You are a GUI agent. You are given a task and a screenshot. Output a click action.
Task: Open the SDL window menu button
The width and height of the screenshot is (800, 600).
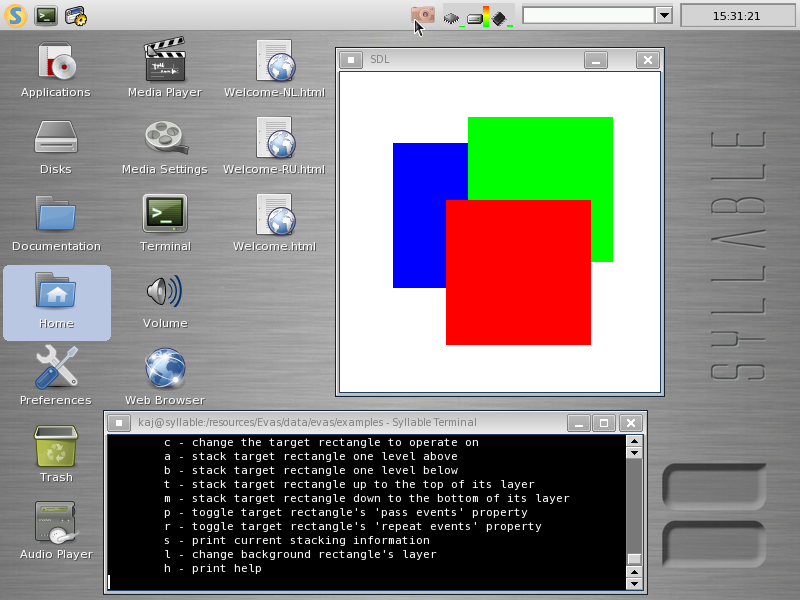point(351,60)
